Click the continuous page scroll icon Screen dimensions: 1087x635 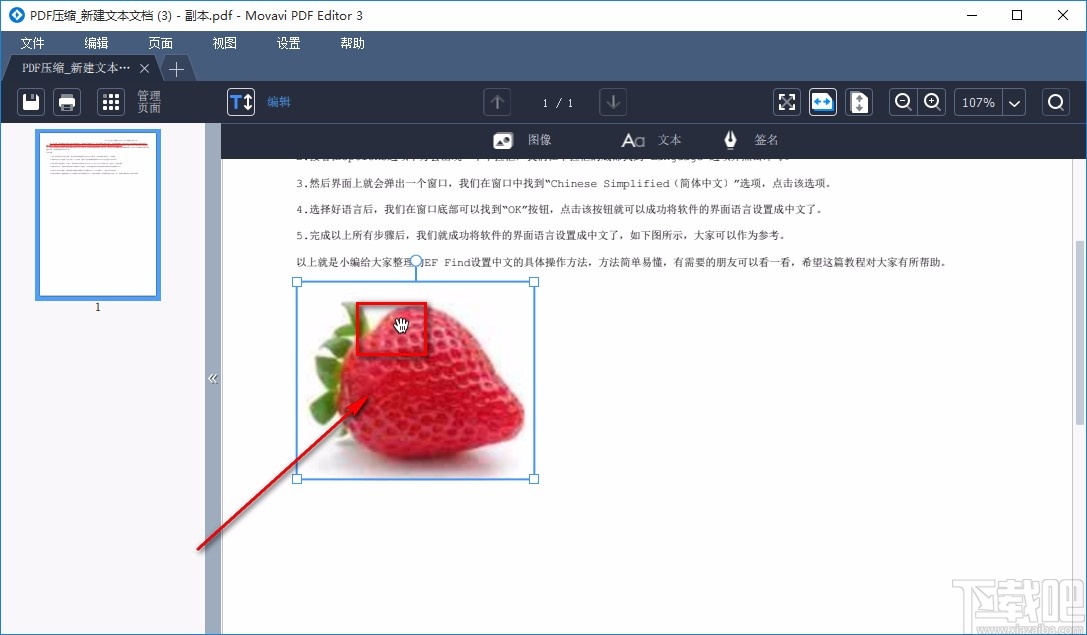[x=858, y=101]
